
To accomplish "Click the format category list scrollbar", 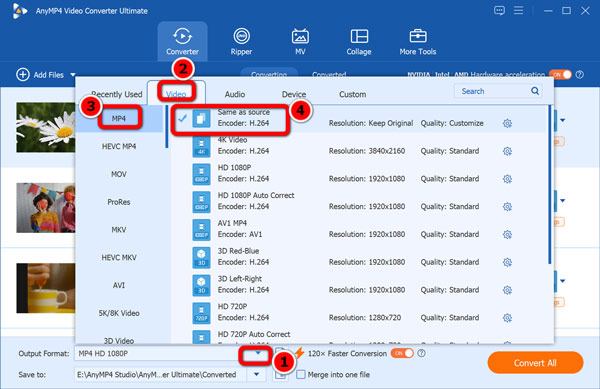I will tap(167, 127).
